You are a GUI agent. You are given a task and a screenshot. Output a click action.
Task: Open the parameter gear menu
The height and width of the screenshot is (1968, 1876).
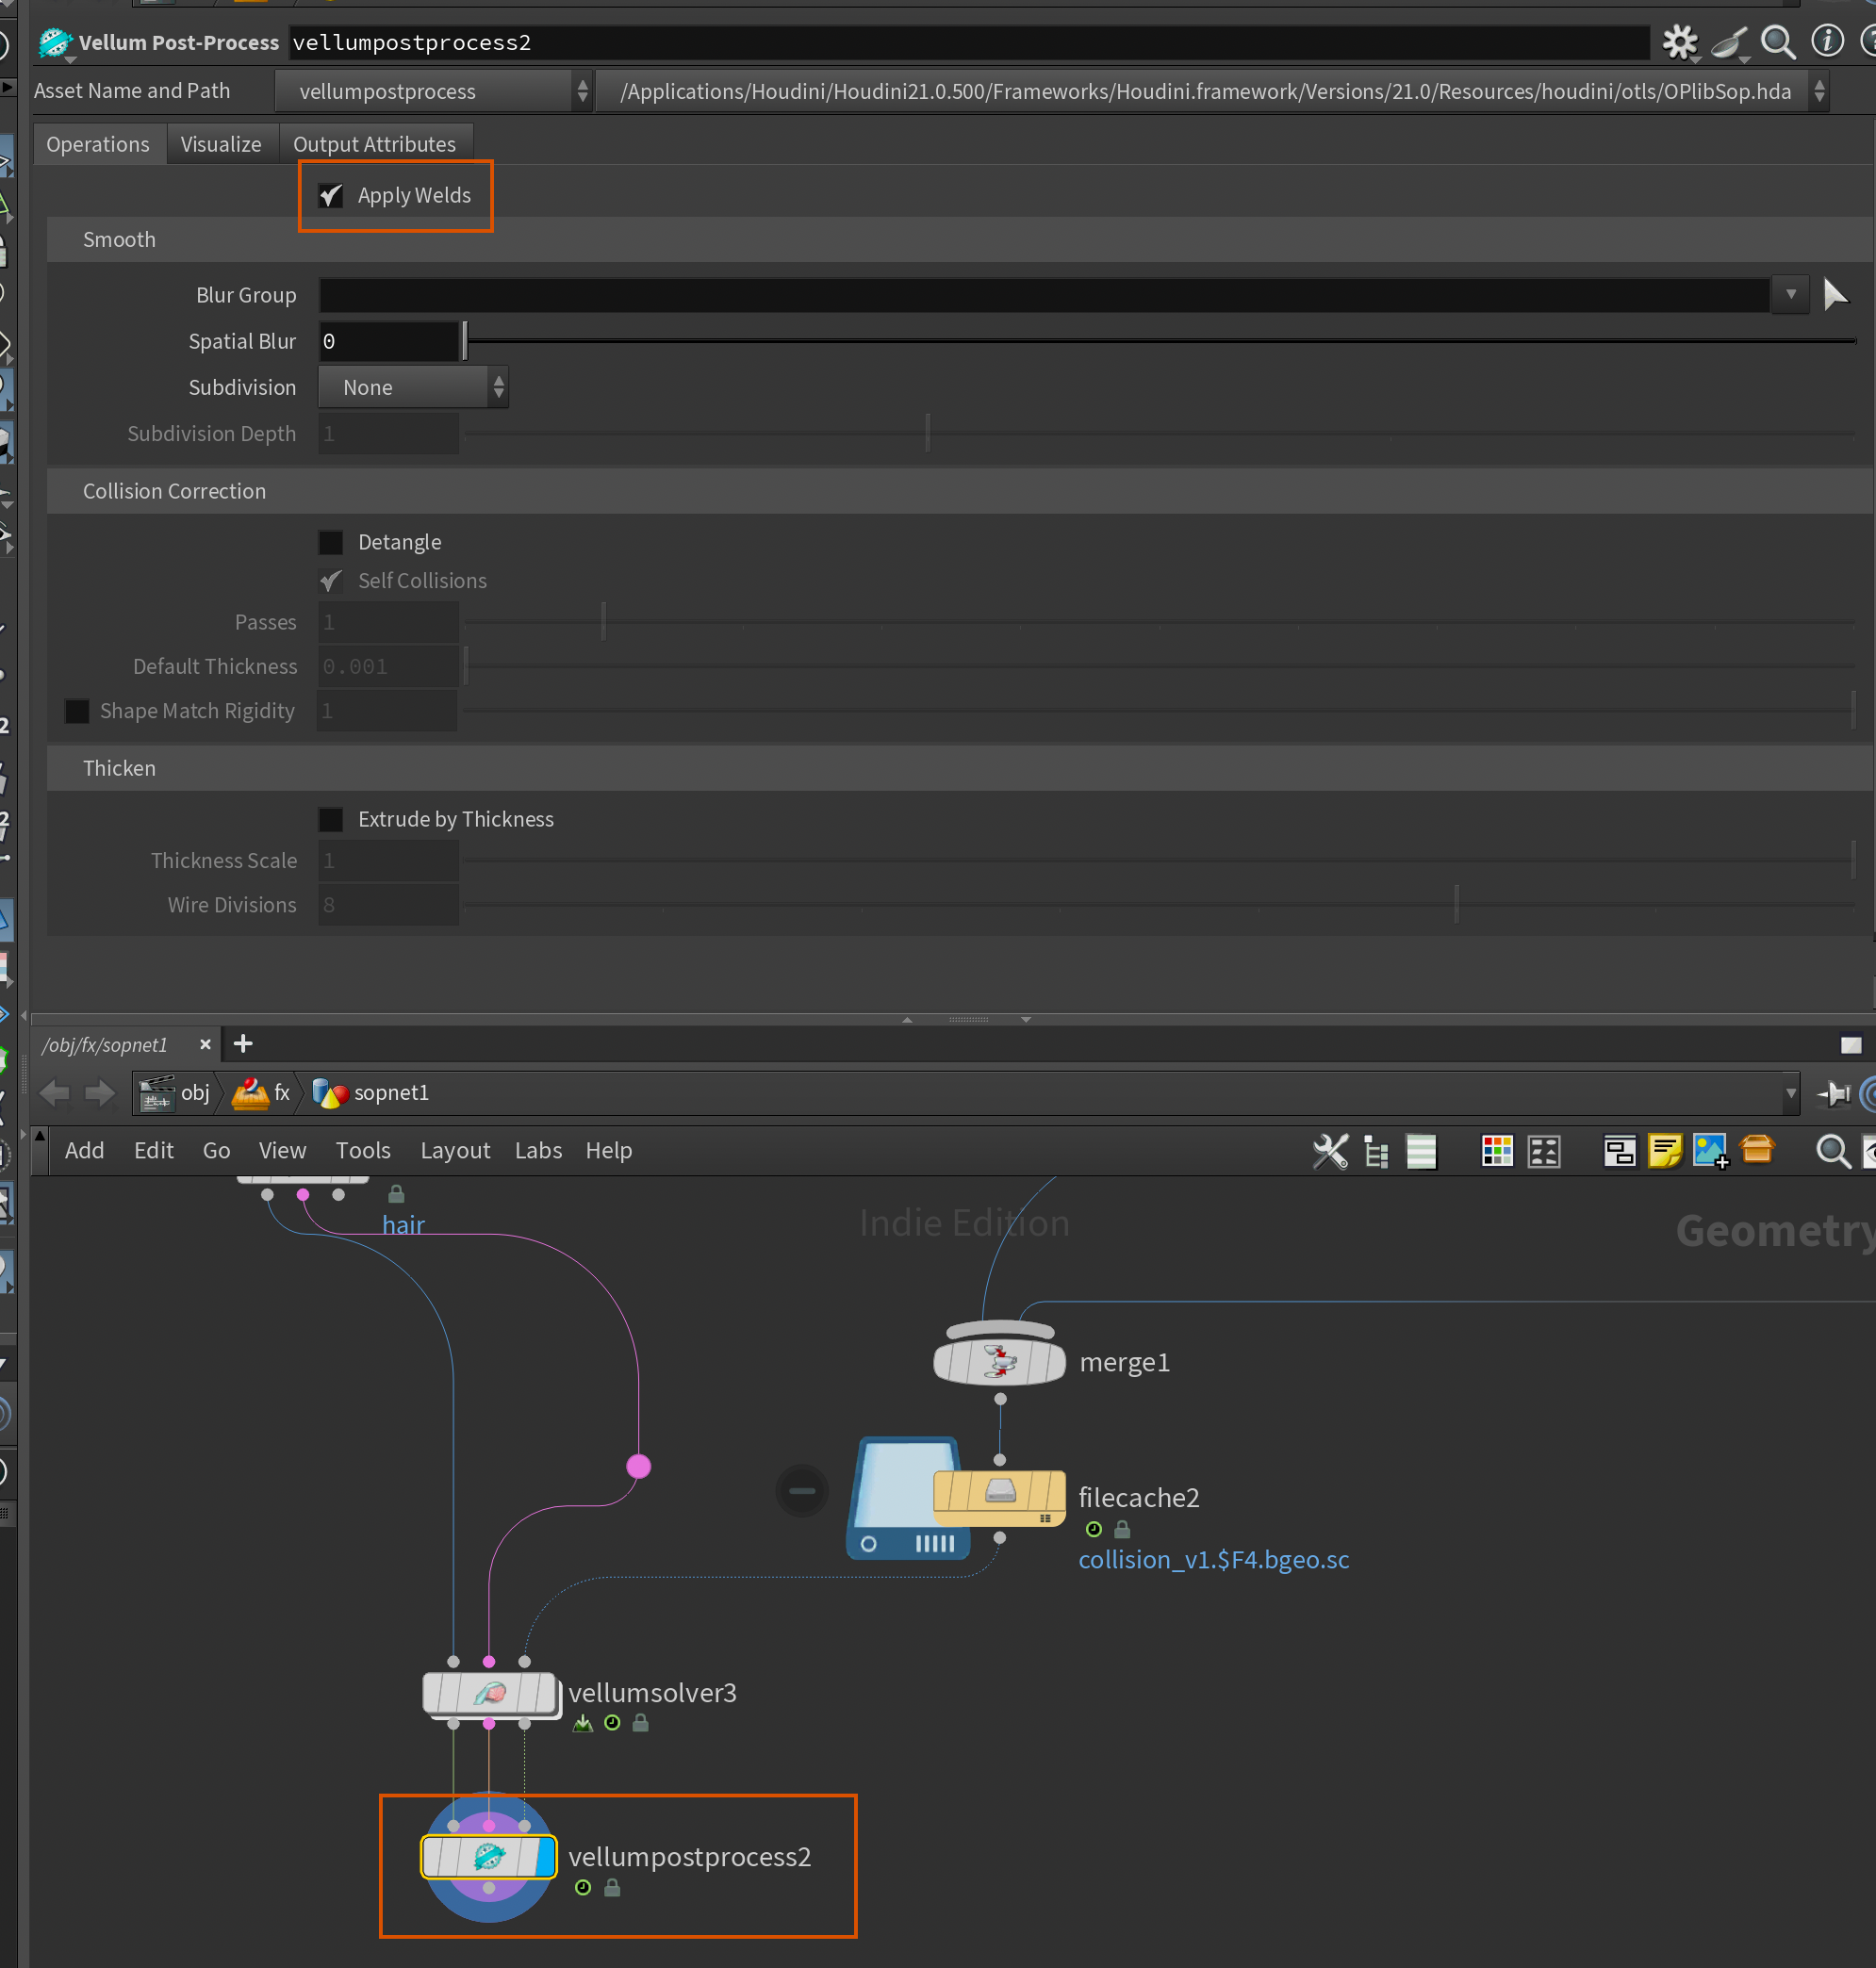point(1679,42)
